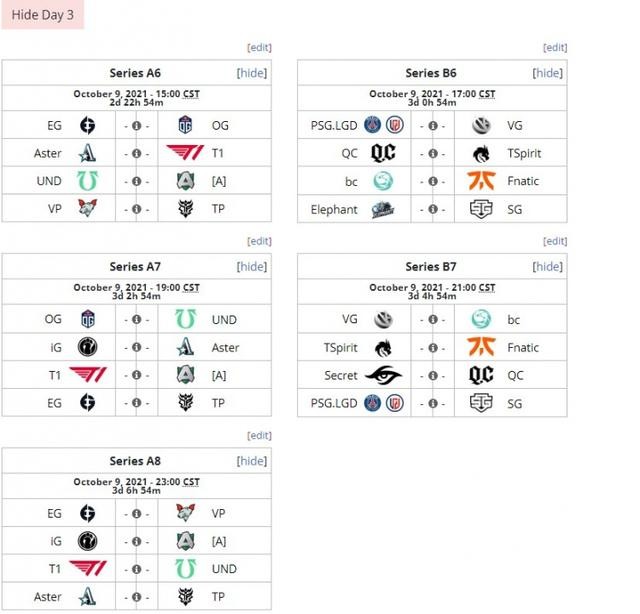
Task: Click the edit link above Series A7
Action: click(x=259, y=241)
